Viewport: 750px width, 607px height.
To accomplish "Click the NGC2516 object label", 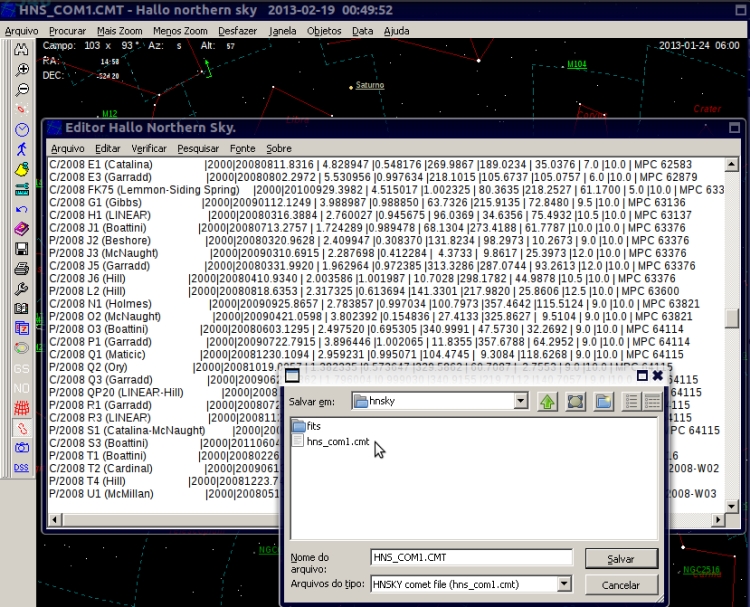I will point(701,570).
